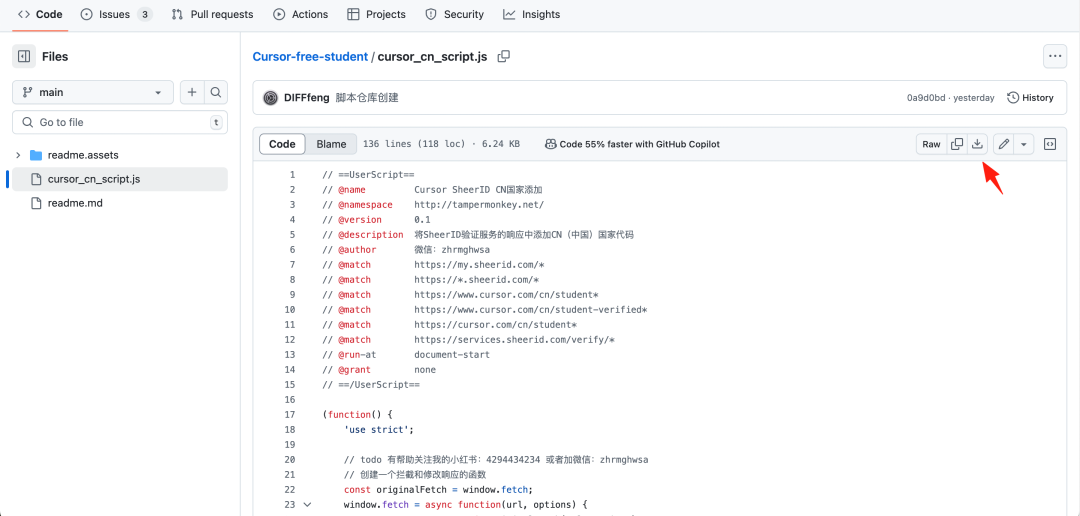Click the @version 0.1 value
The image size is (1080, 516).
click(422, 220)
